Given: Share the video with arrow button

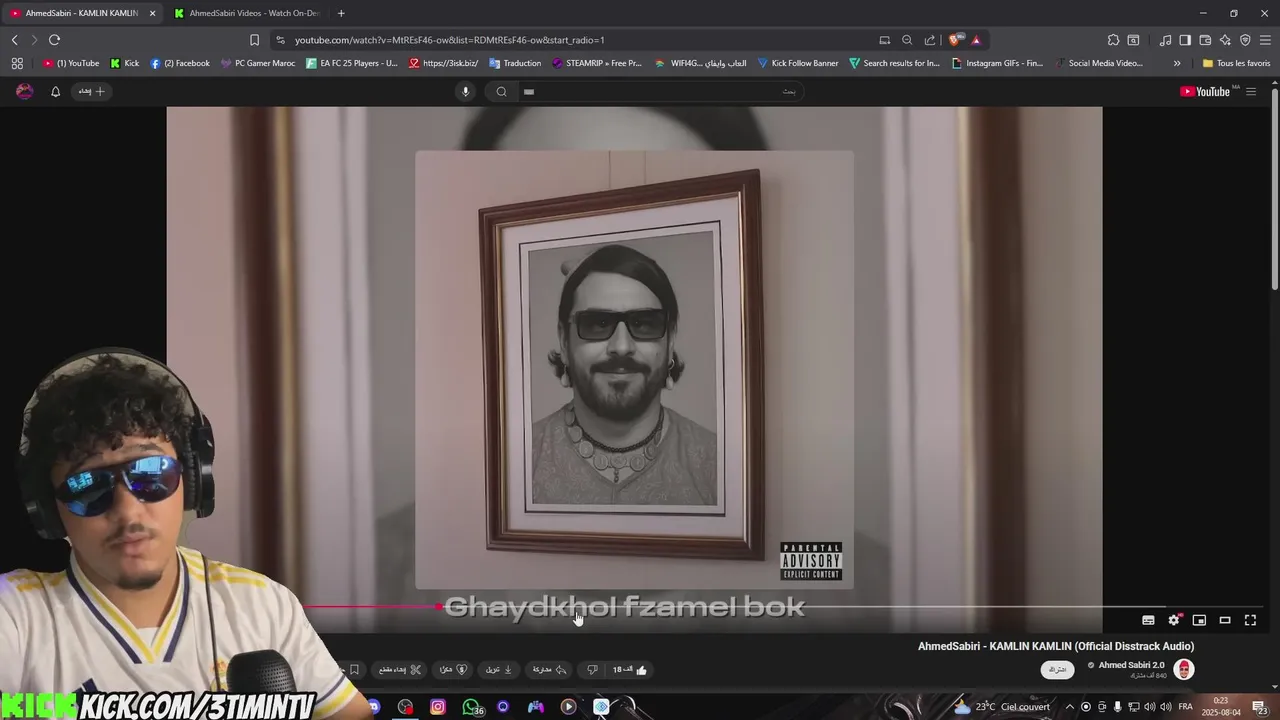Looking at the screenshot, I should click(549, 669).
